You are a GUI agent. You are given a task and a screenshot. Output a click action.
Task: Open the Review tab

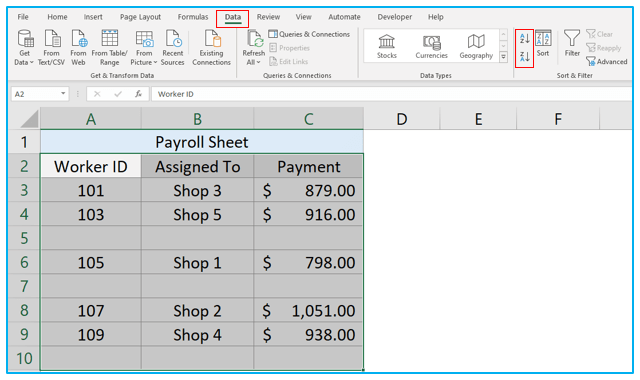tap(268, 17)
